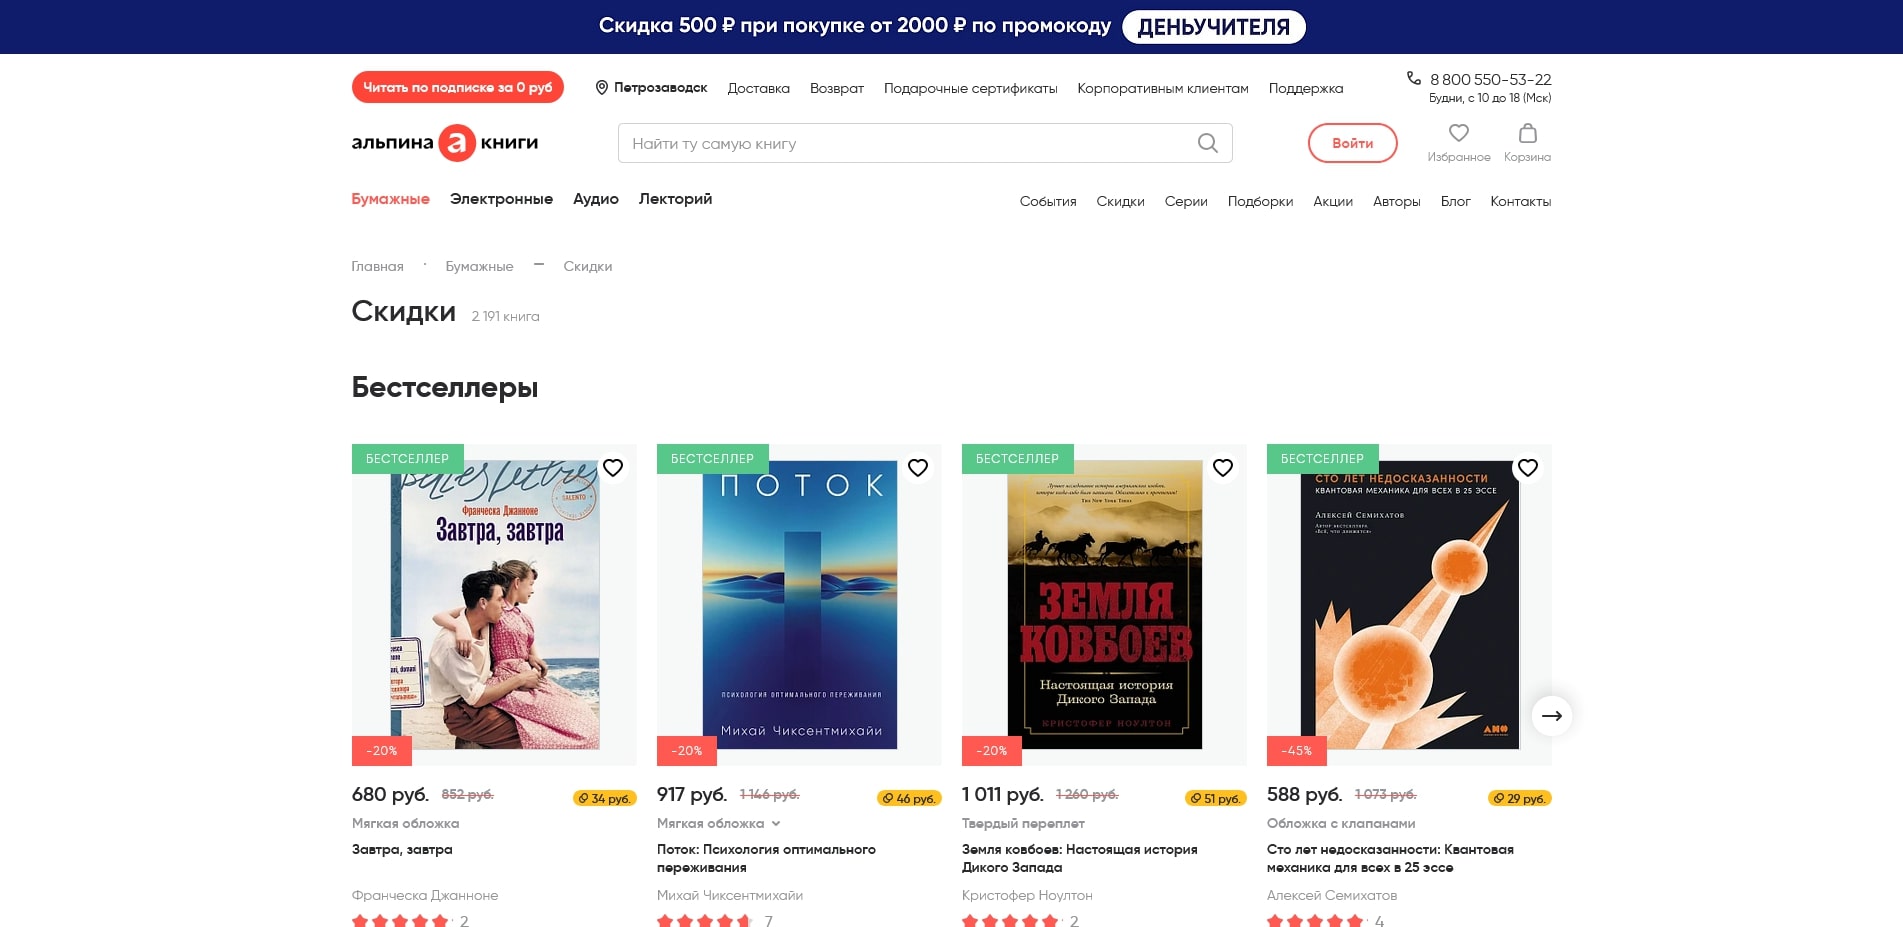
Task: Switch to the Электронные tab
Action: [x=501, y=199]
